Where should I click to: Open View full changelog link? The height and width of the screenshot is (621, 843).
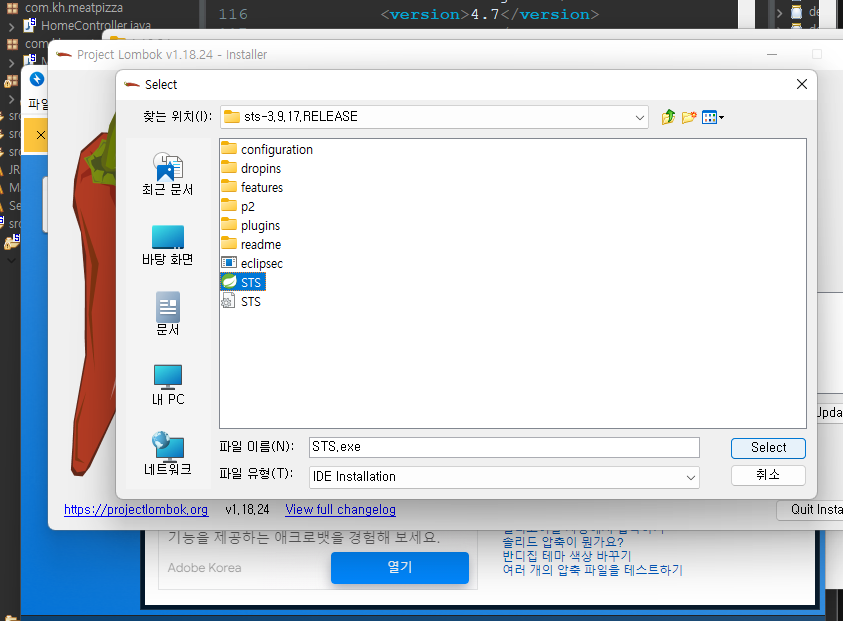[x=340, y=509]
